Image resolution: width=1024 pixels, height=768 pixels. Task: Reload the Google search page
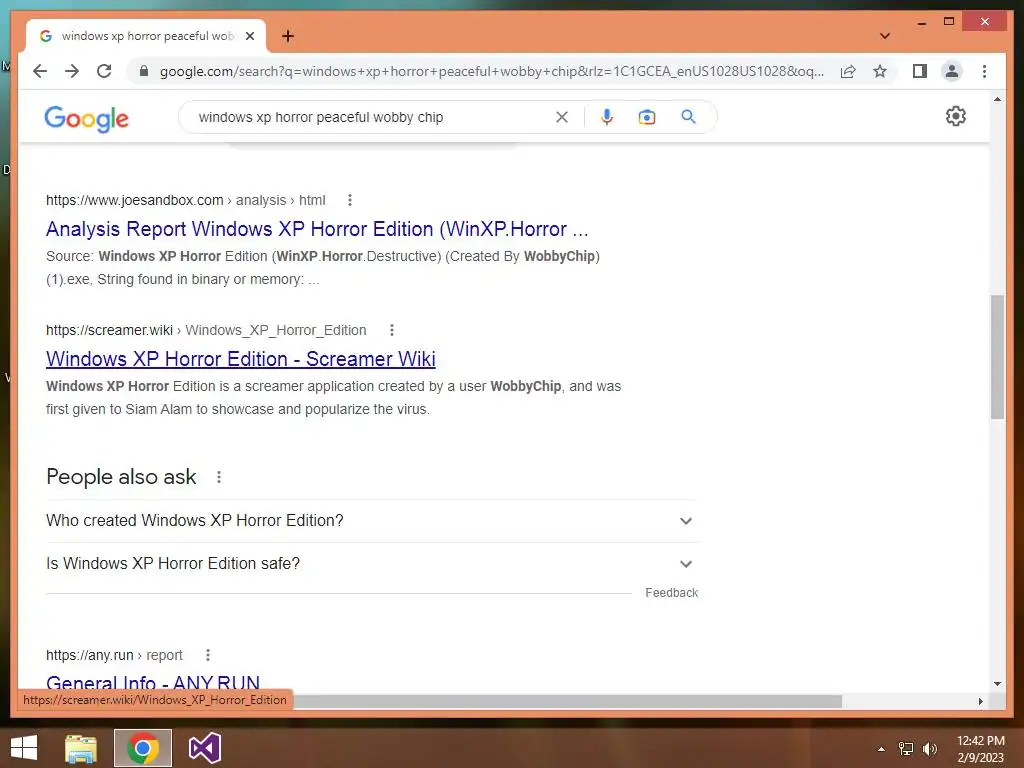click(104, 71)
